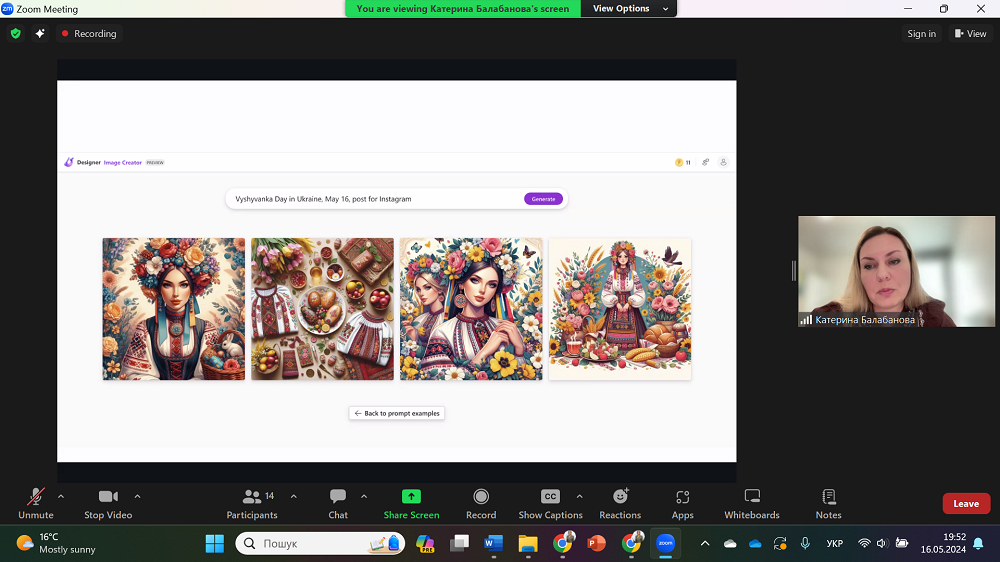This screenshot has width=1000, height=562.
Task: Click the Sign in button
Action: 921,34
